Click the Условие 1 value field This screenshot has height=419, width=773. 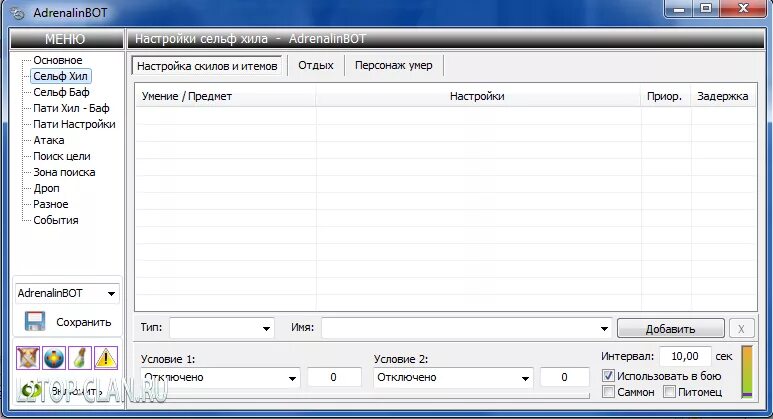(334, 378)
